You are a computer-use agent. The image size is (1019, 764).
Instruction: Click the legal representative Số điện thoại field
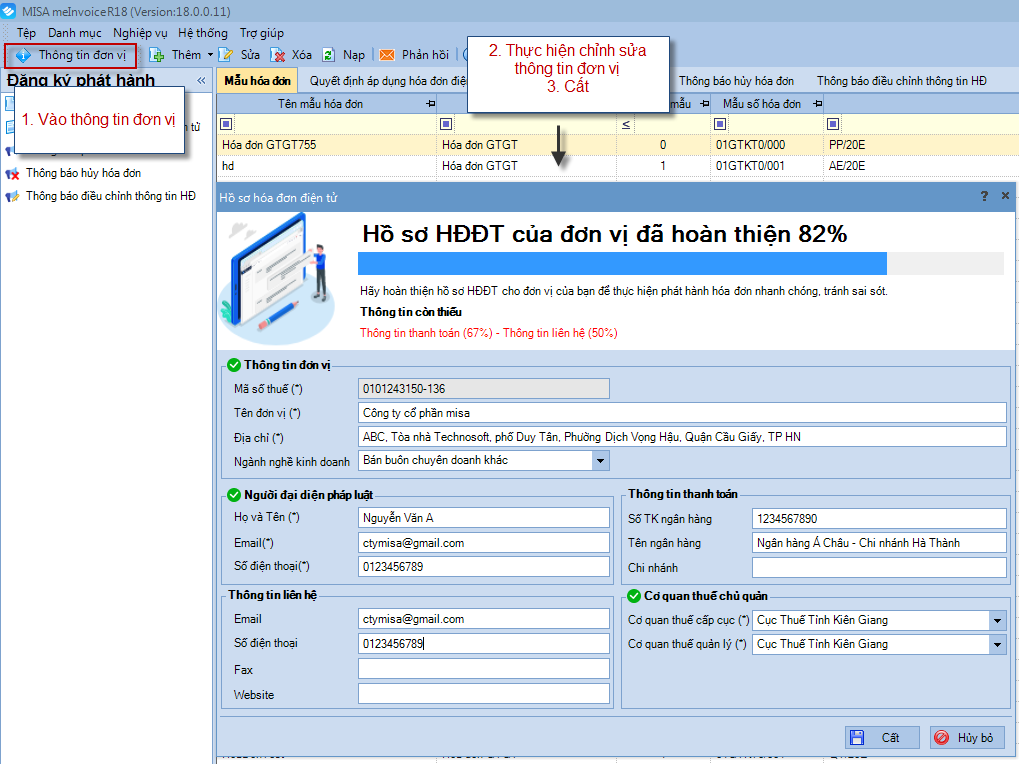pos(484,567)
